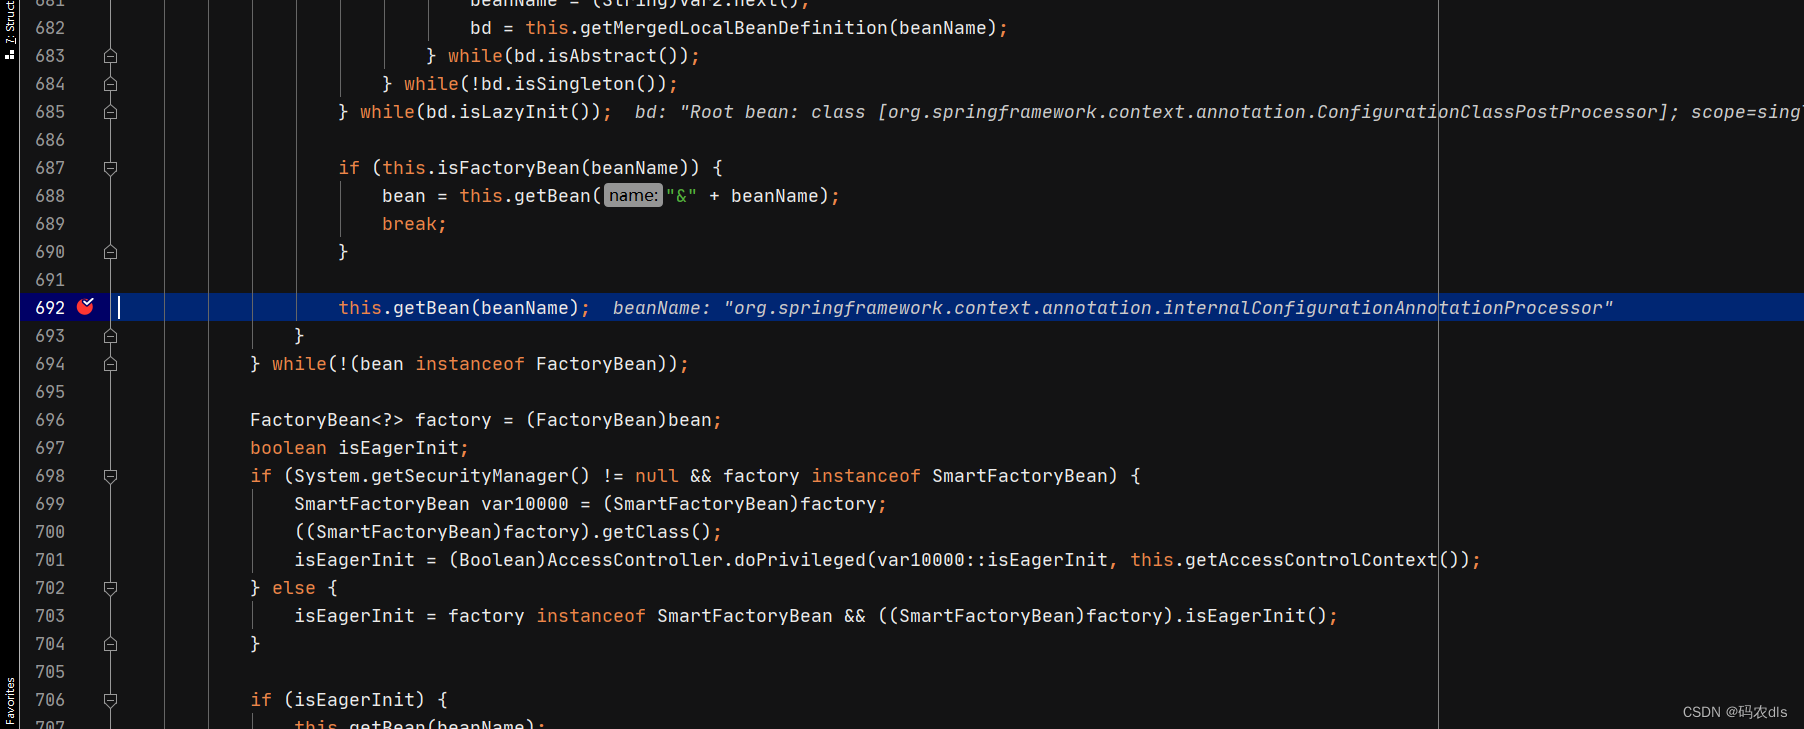The image size is (1804, 729).
Task: Click line number 700 in the gutter
Action: pyautogui.click(x=50, y=532)
